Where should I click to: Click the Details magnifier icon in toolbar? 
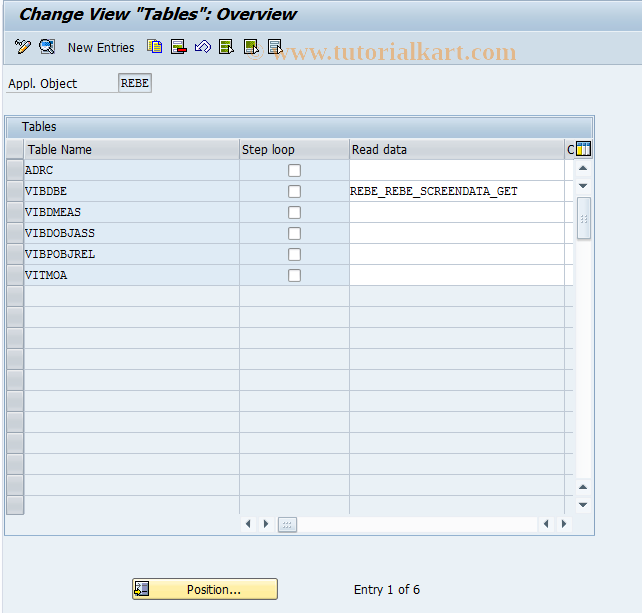coord(47,47)
